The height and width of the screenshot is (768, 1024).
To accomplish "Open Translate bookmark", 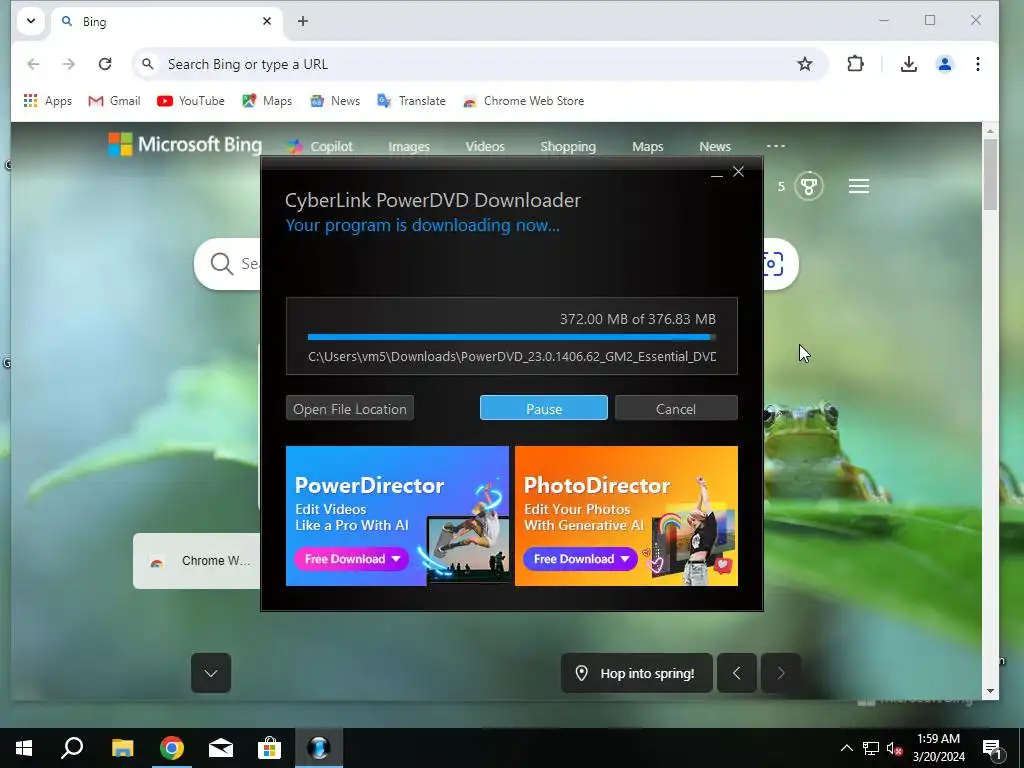I will (x=411, y=101).
